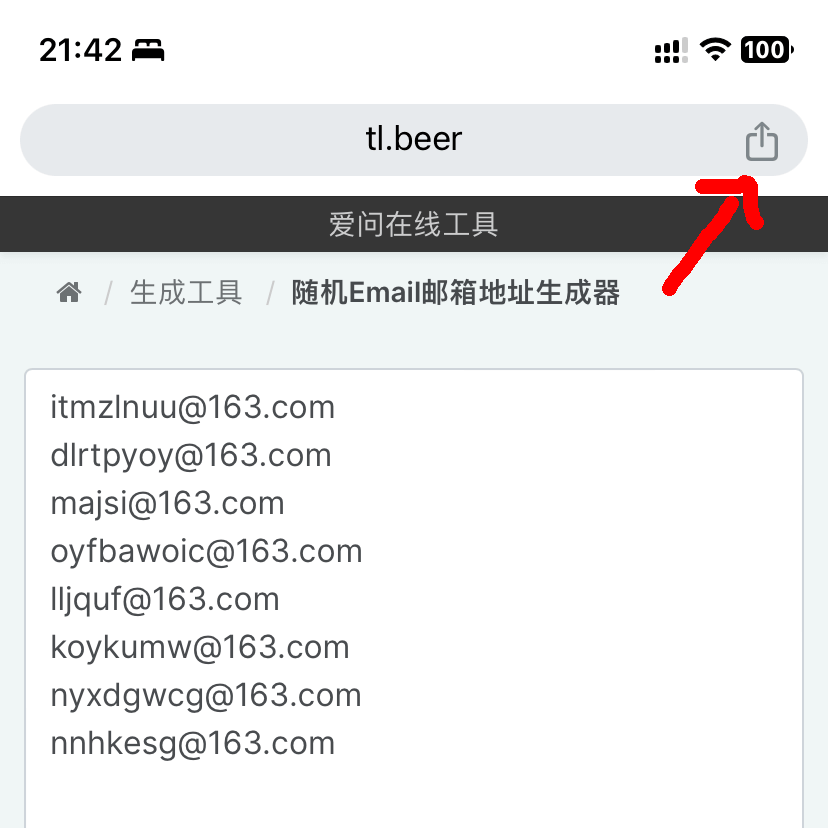Viewport: 828px width, 828px height.
Task: Tap the Wi-Fi status icon
Action: (715, 50)
